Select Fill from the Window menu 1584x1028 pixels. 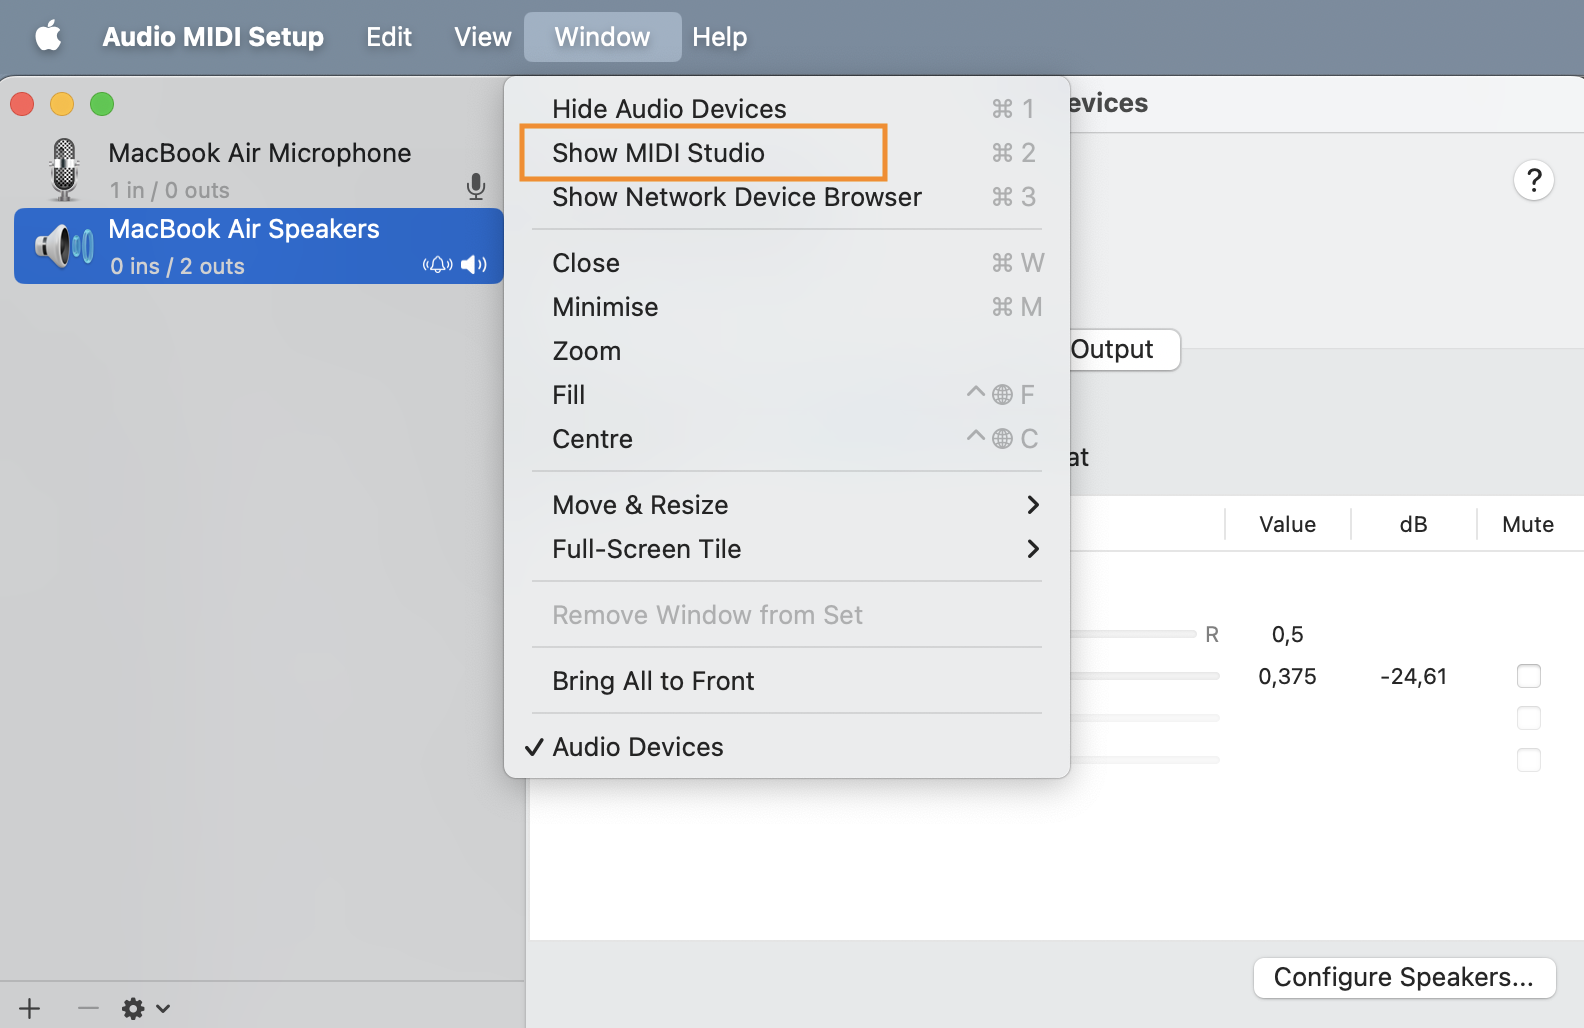tap(787, 395)
